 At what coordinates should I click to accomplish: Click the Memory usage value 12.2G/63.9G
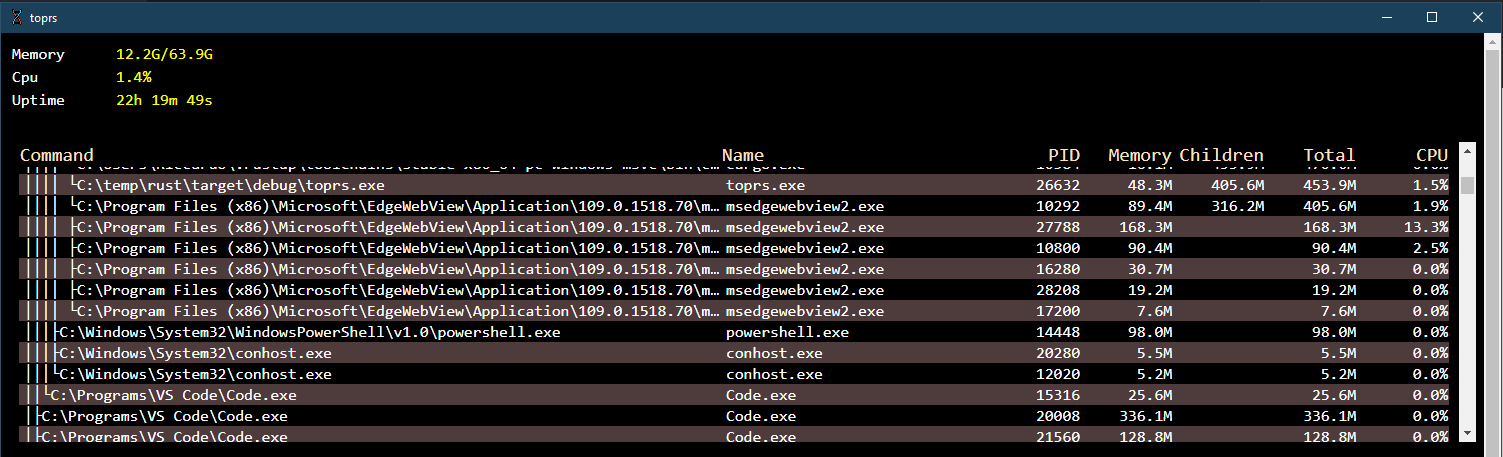coord(164,55)
